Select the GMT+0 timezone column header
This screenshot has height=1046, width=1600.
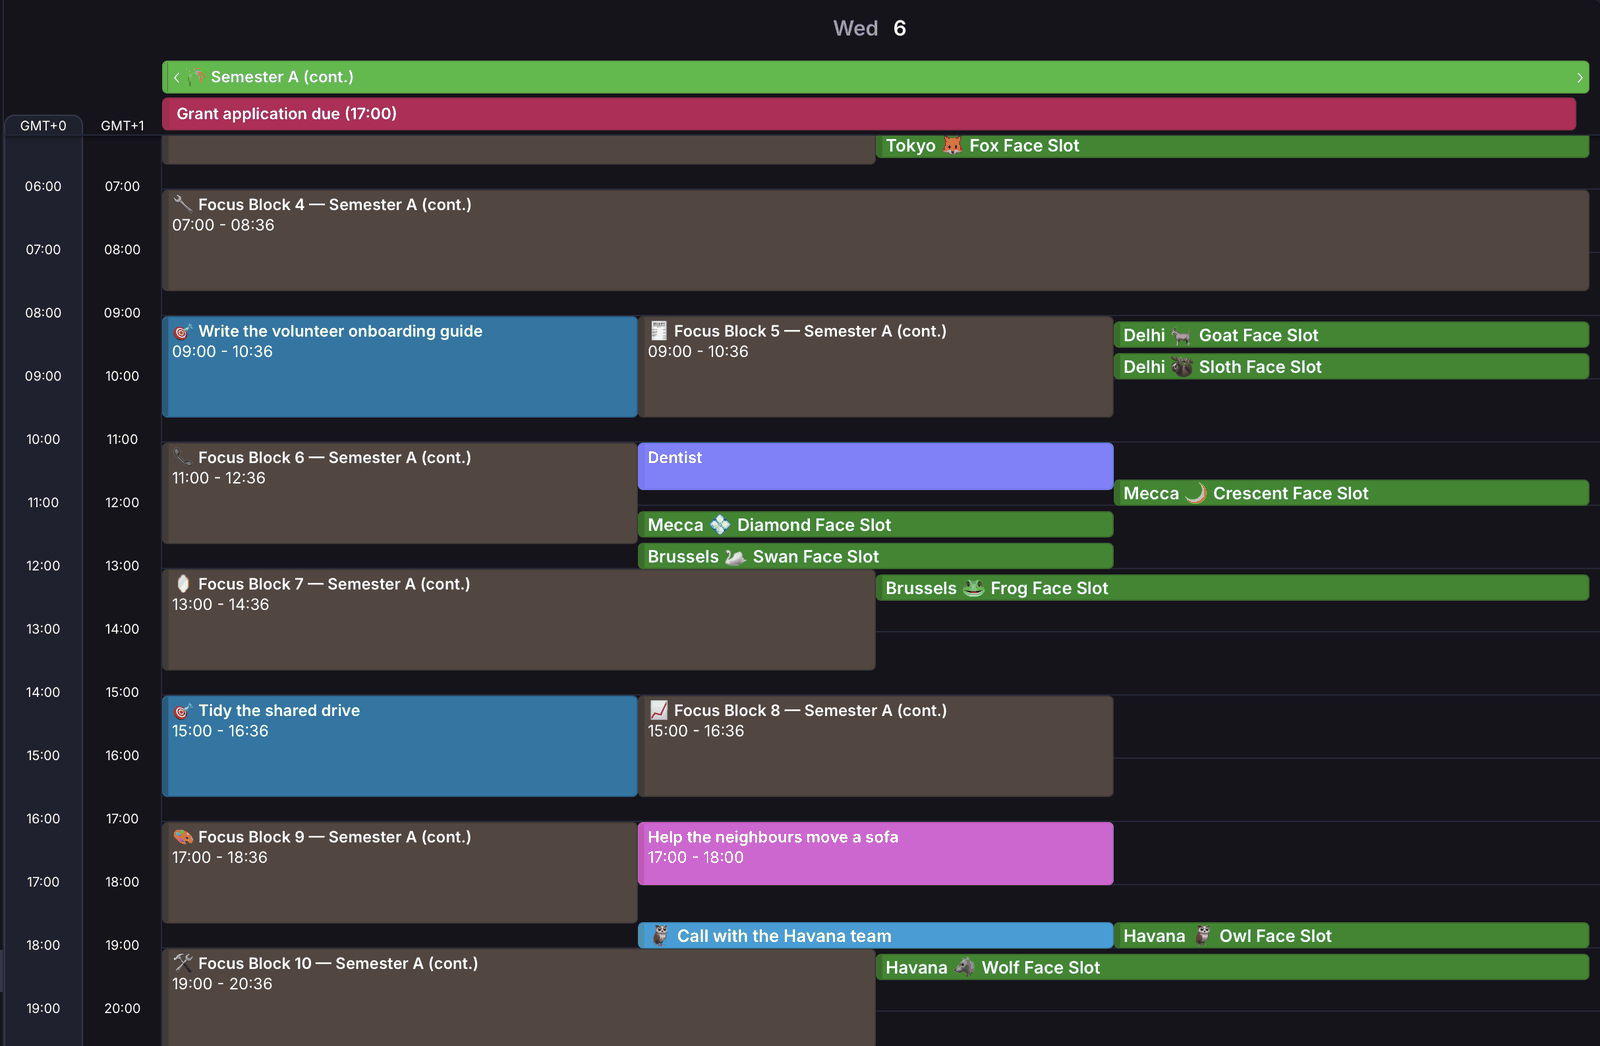[x=43, y=126]
